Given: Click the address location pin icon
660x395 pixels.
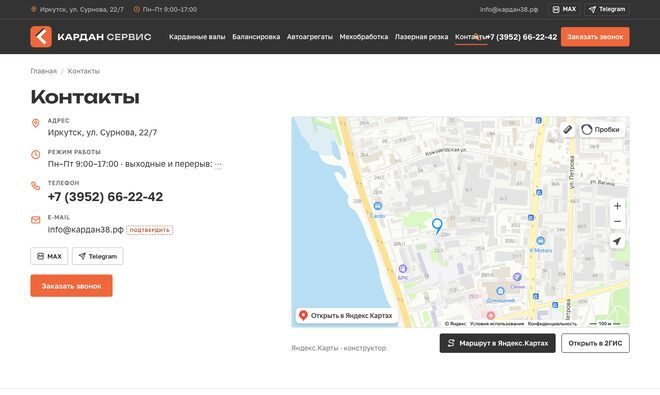Looking at the screenshot, I should click(x=36, y=123).
